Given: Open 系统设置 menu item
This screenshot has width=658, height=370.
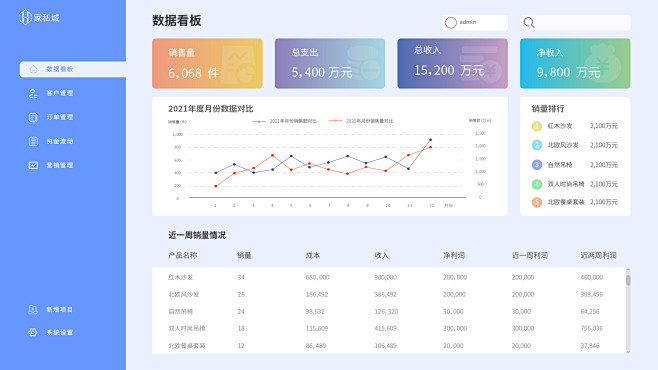Looking at the screenshot, I should [60, 332].
